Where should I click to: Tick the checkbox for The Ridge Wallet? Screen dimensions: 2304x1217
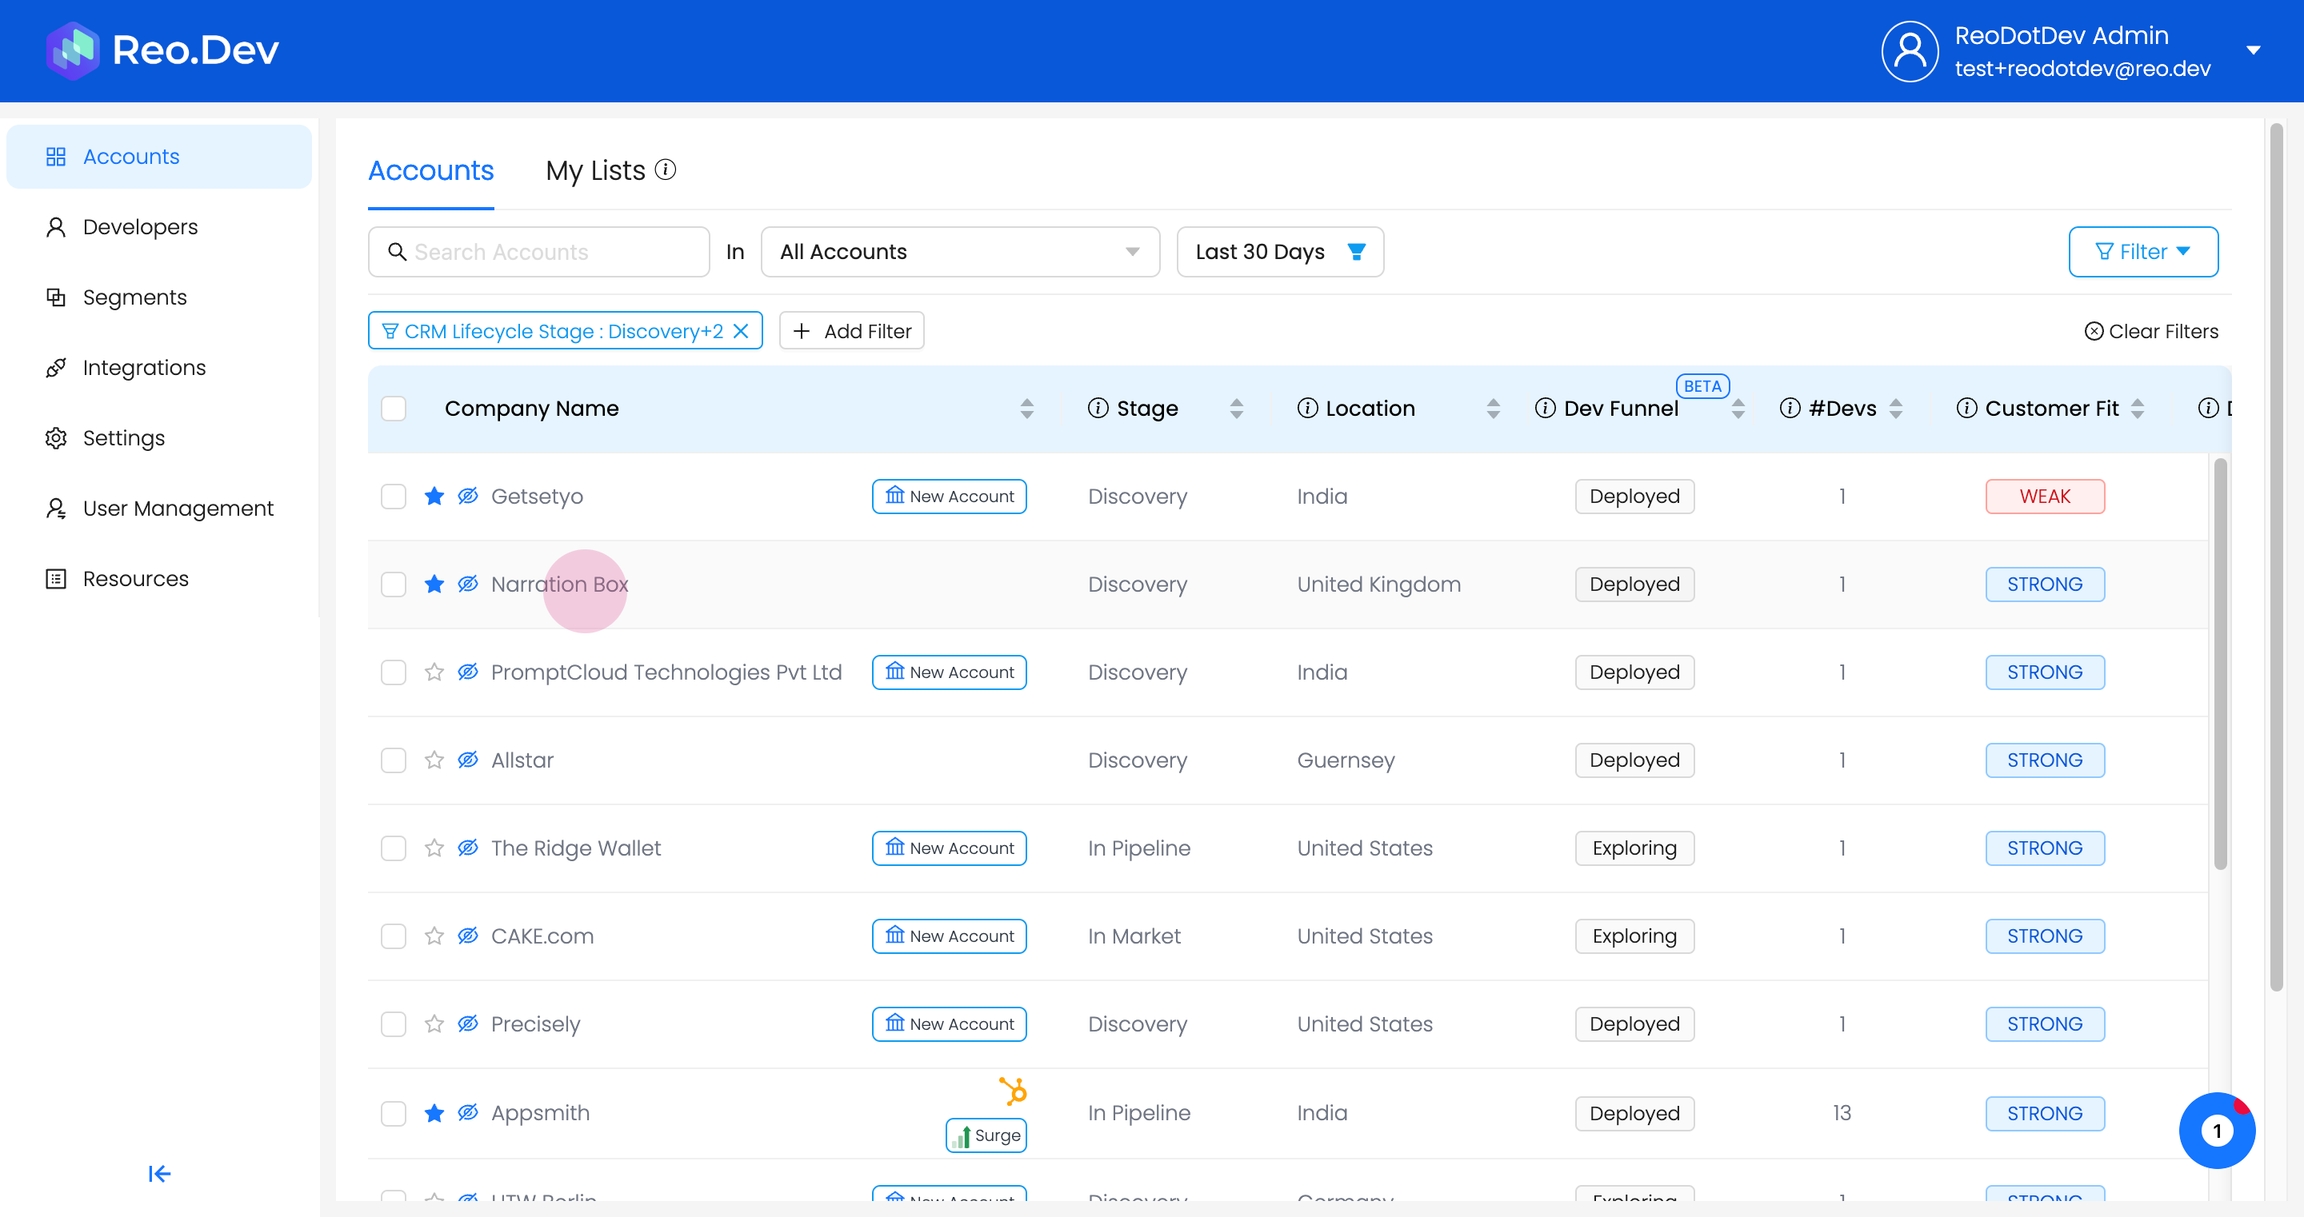(394, 848)
